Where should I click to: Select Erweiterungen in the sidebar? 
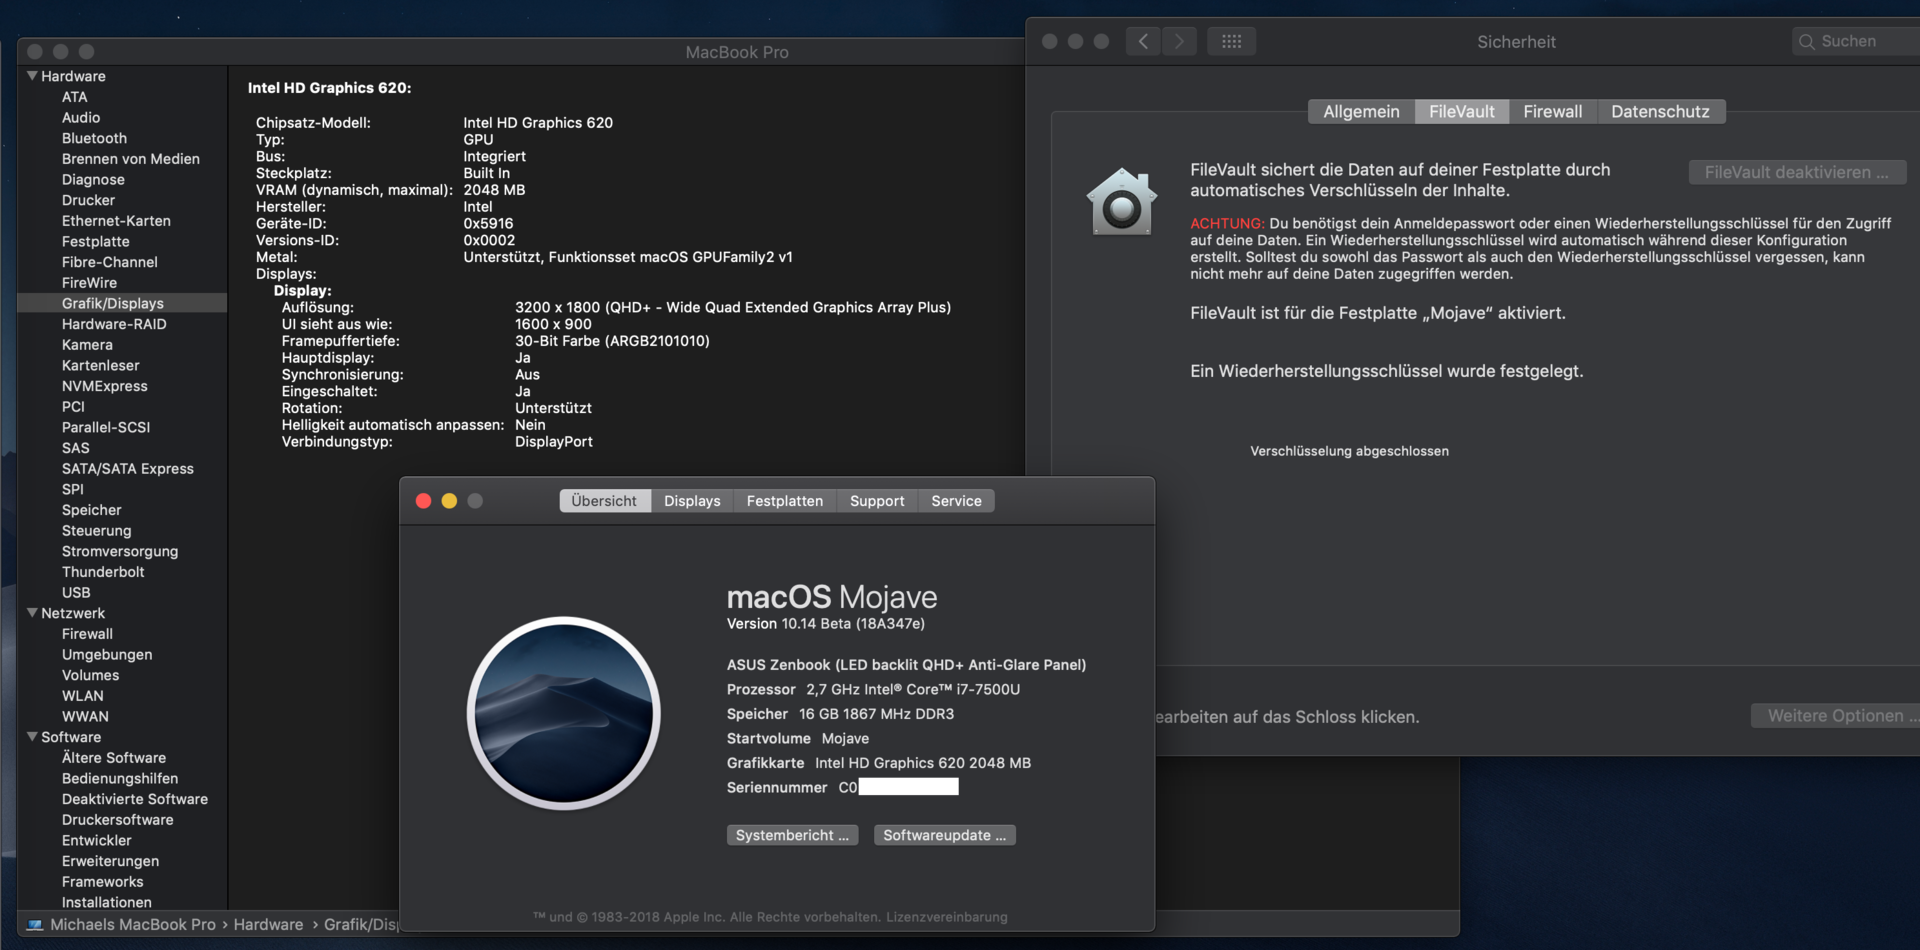coord(110,861)
